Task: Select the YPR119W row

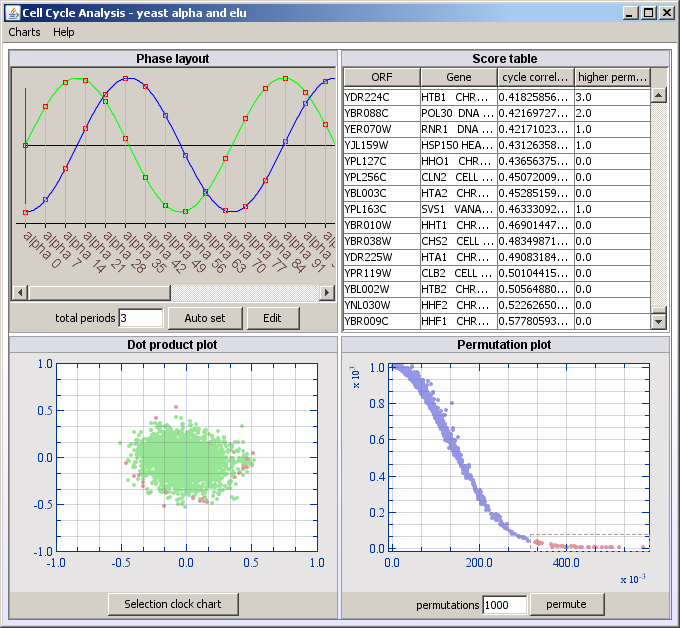Action: [x=497, y=274]
